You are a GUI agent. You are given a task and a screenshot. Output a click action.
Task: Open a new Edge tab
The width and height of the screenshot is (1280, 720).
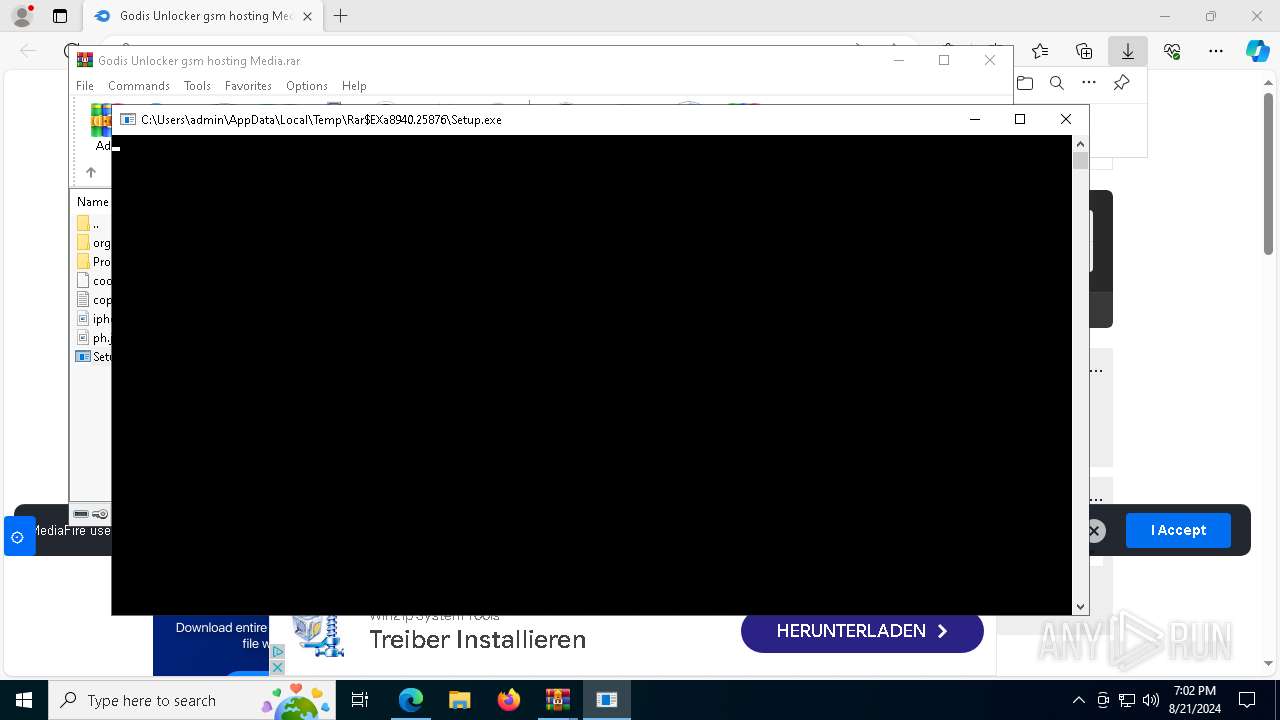[x=341, y=16]
